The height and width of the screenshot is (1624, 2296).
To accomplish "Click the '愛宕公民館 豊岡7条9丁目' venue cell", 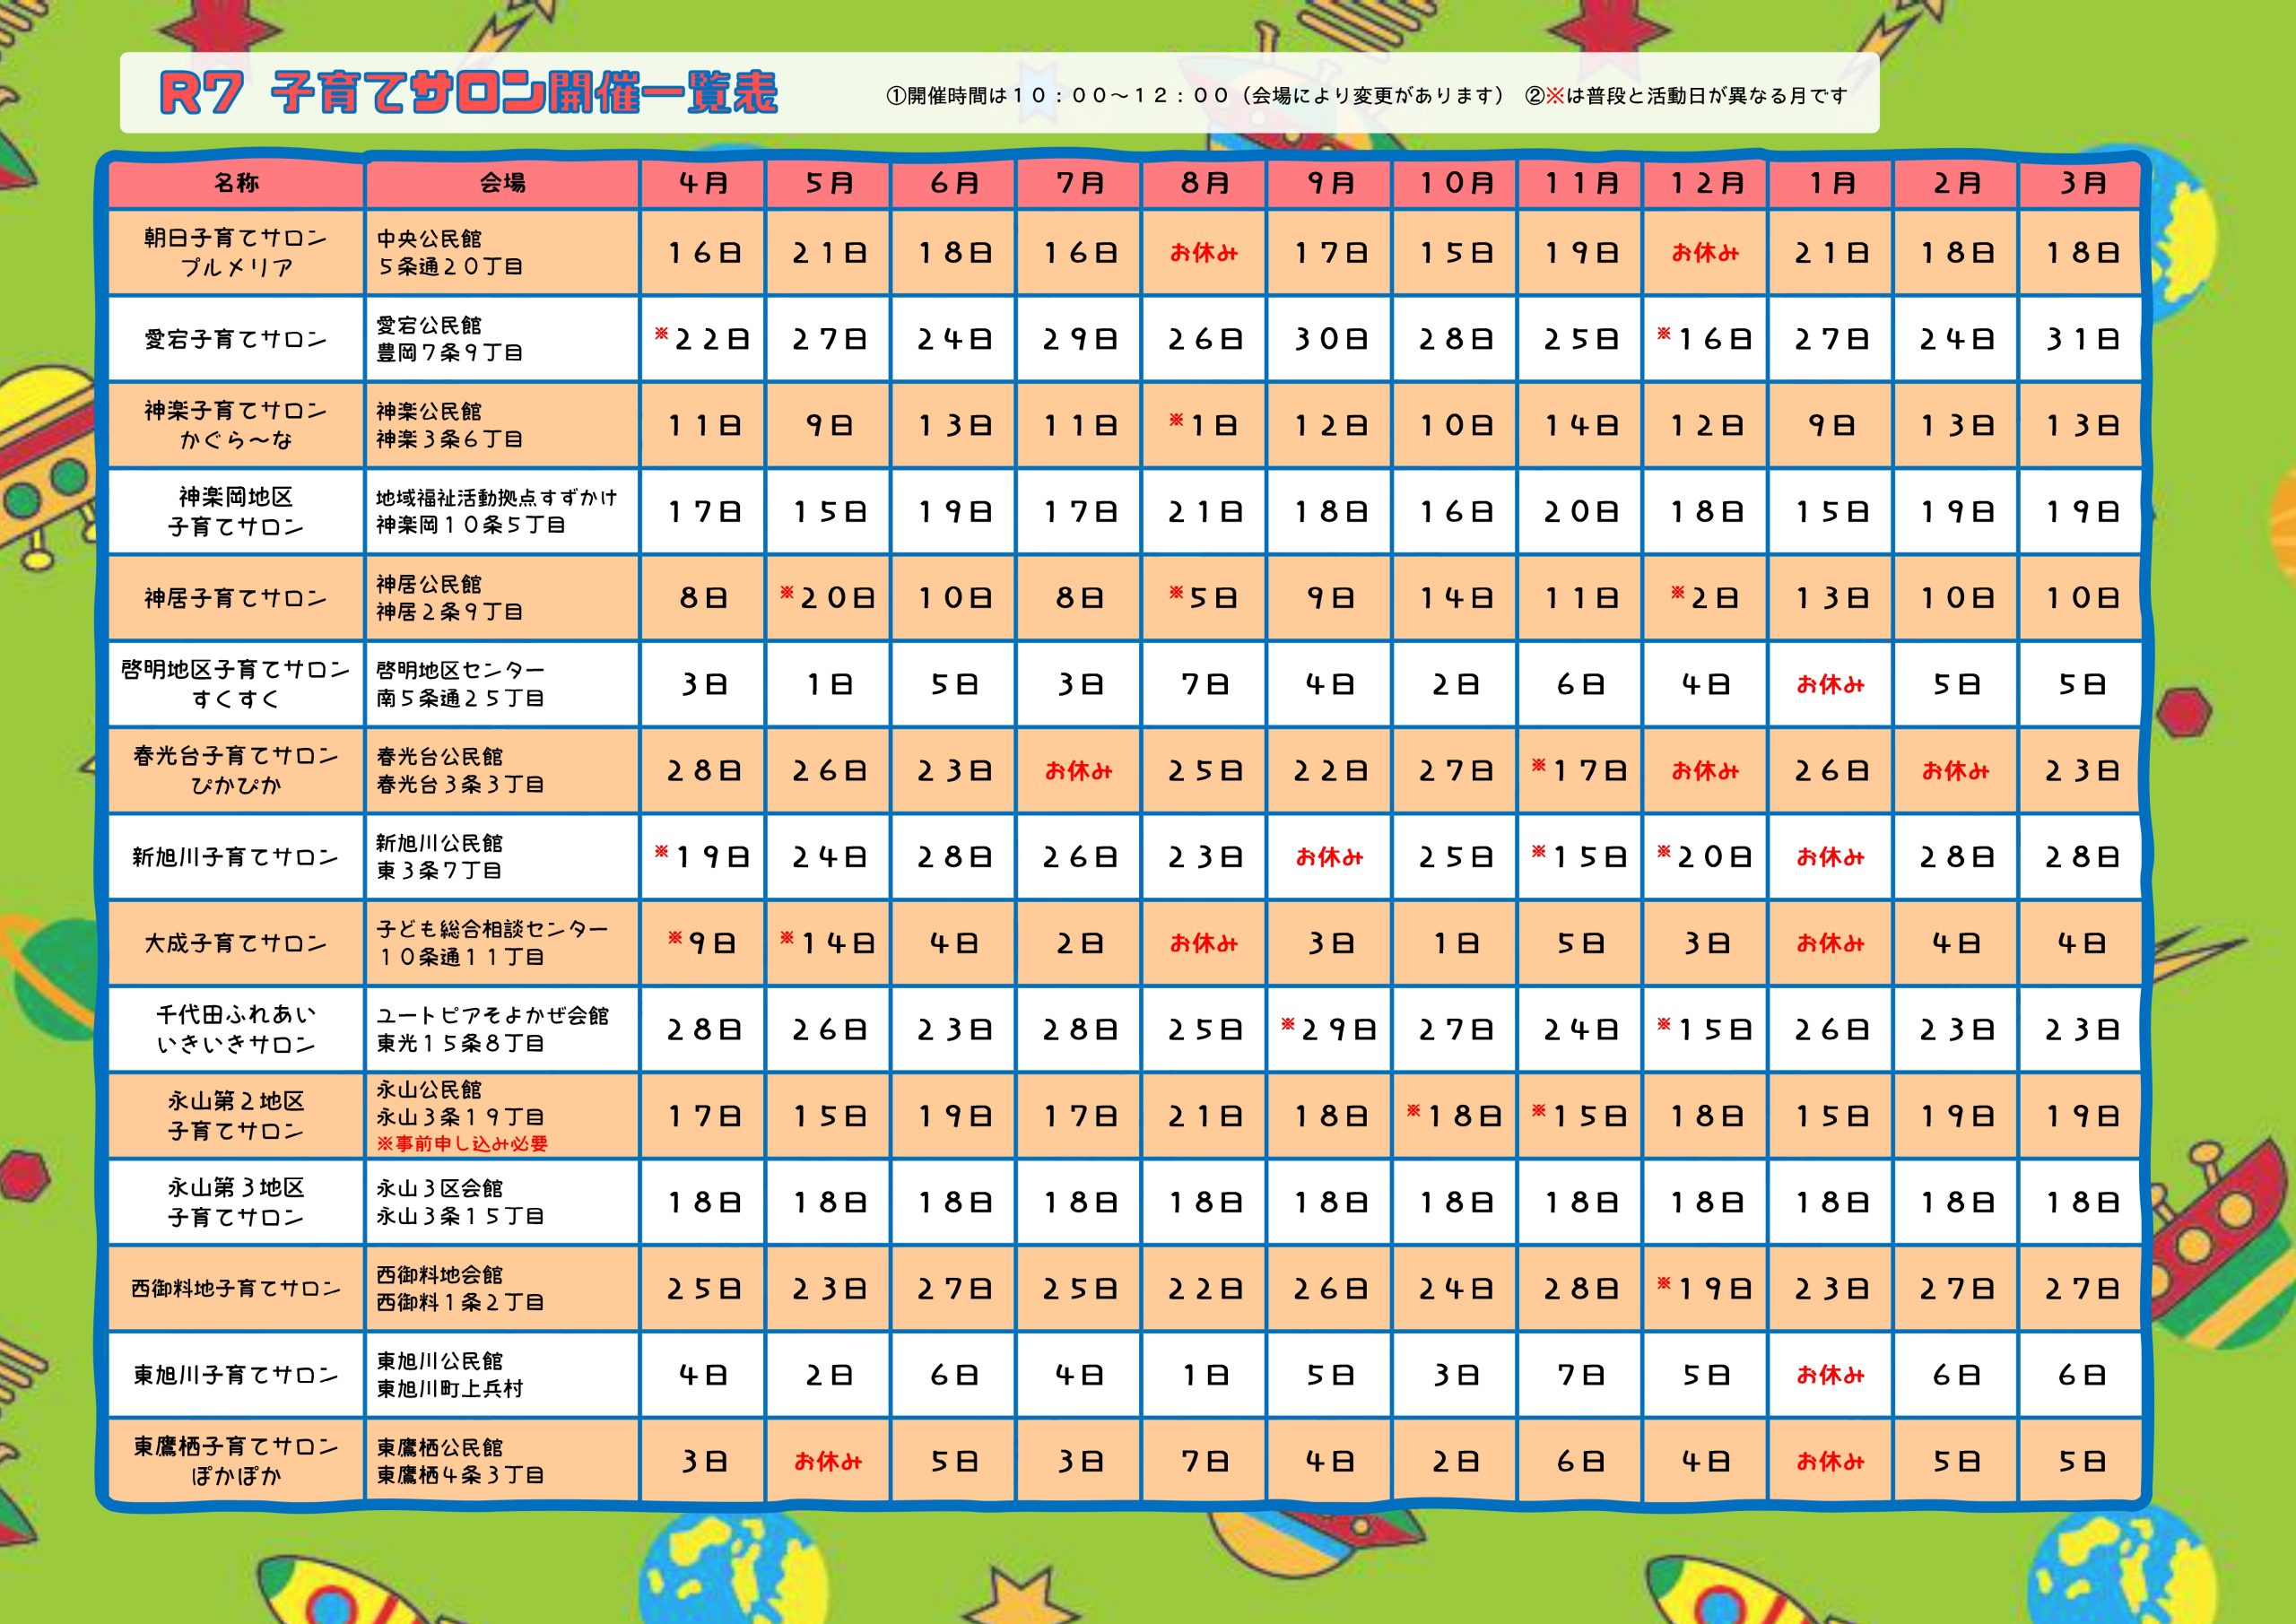I will point(502,339).
